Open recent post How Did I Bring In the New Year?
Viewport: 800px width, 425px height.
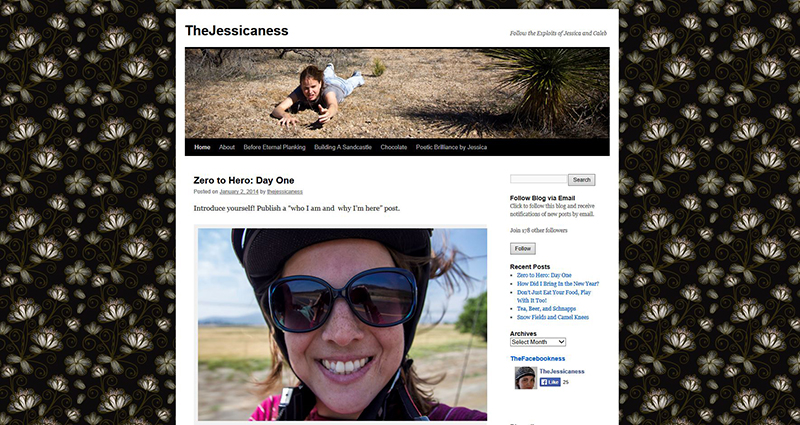(x=558, y=284)
